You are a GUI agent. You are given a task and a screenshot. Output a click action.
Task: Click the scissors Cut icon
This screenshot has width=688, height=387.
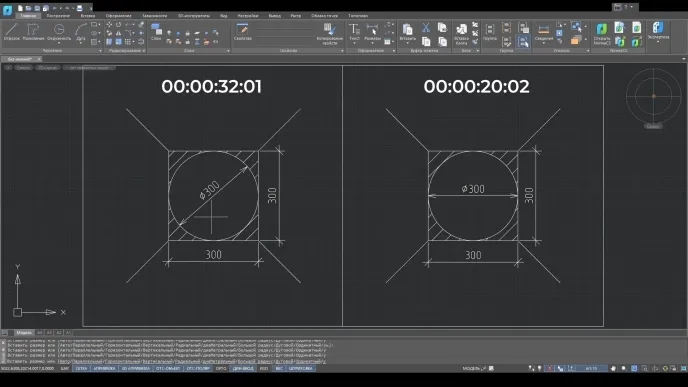tap(426, 28)
